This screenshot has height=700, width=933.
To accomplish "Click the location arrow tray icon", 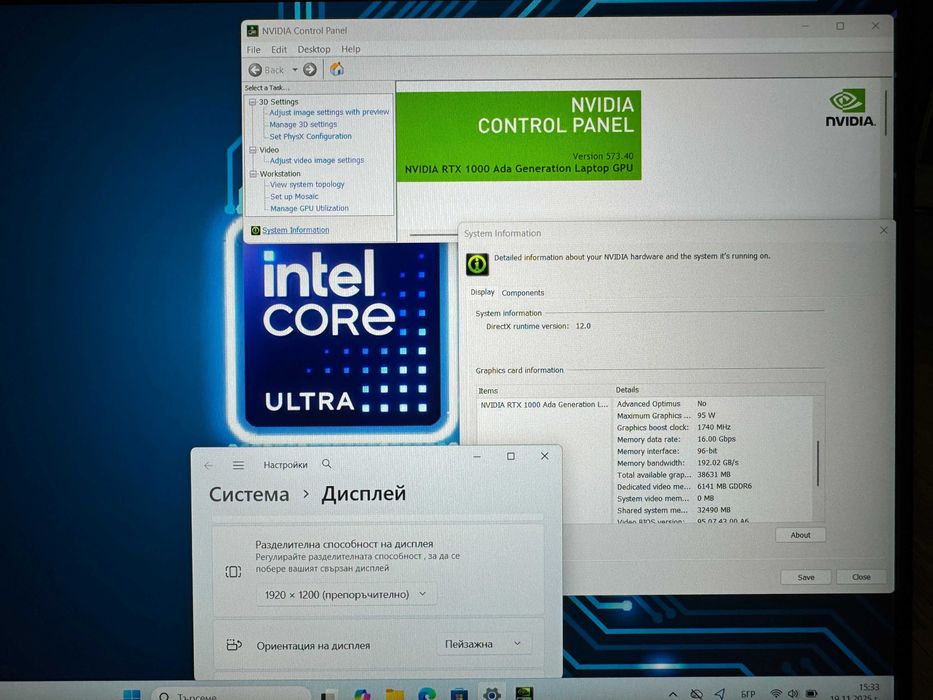I will point(719,694).
